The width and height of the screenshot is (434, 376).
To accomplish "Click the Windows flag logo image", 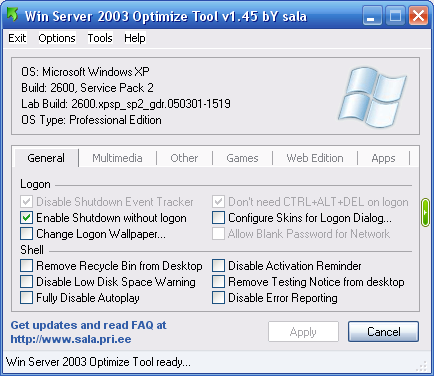I will point(372,97).
